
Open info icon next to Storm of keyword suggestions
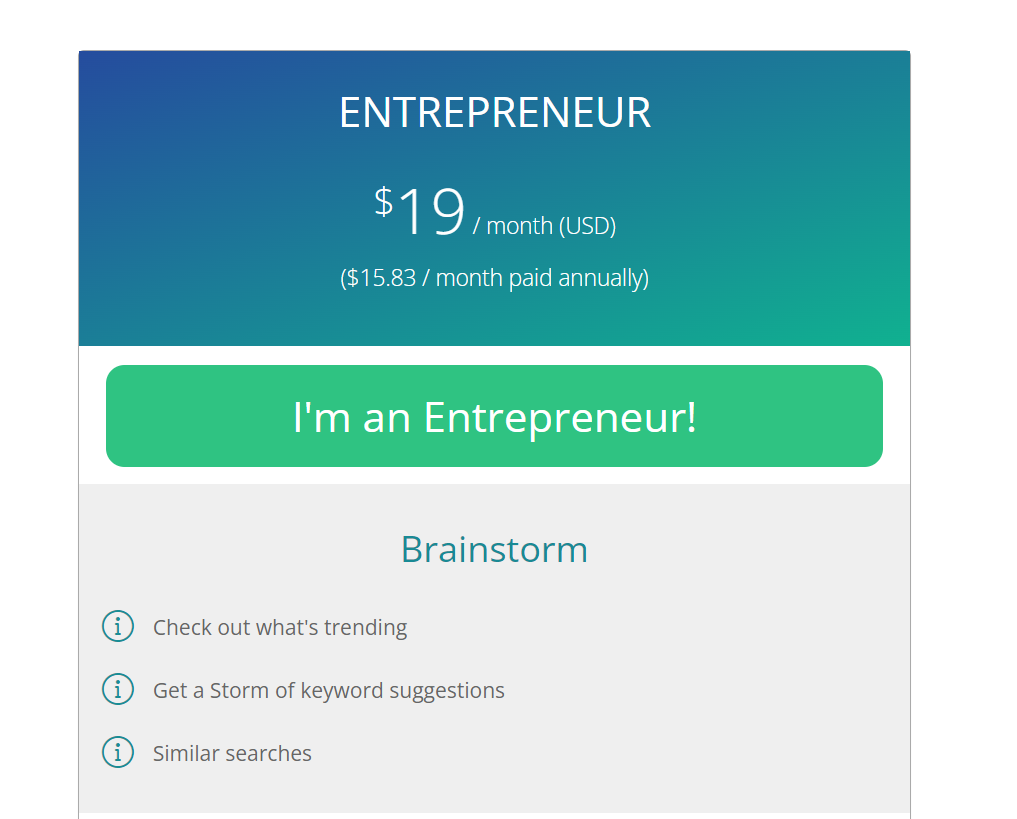click(x=118, y=689)
